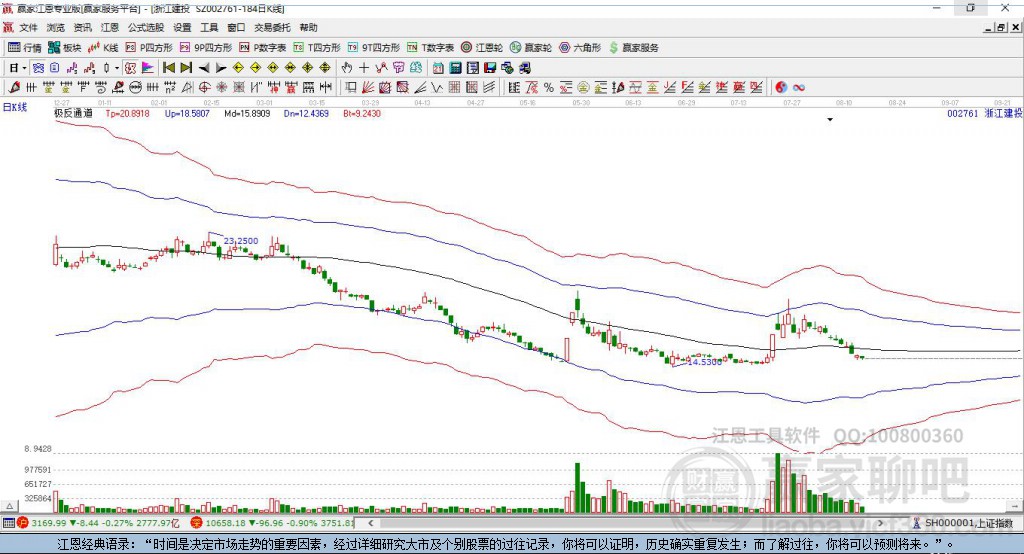Move chart right with black arrow

pyautogui.click(x=221, y=68)
